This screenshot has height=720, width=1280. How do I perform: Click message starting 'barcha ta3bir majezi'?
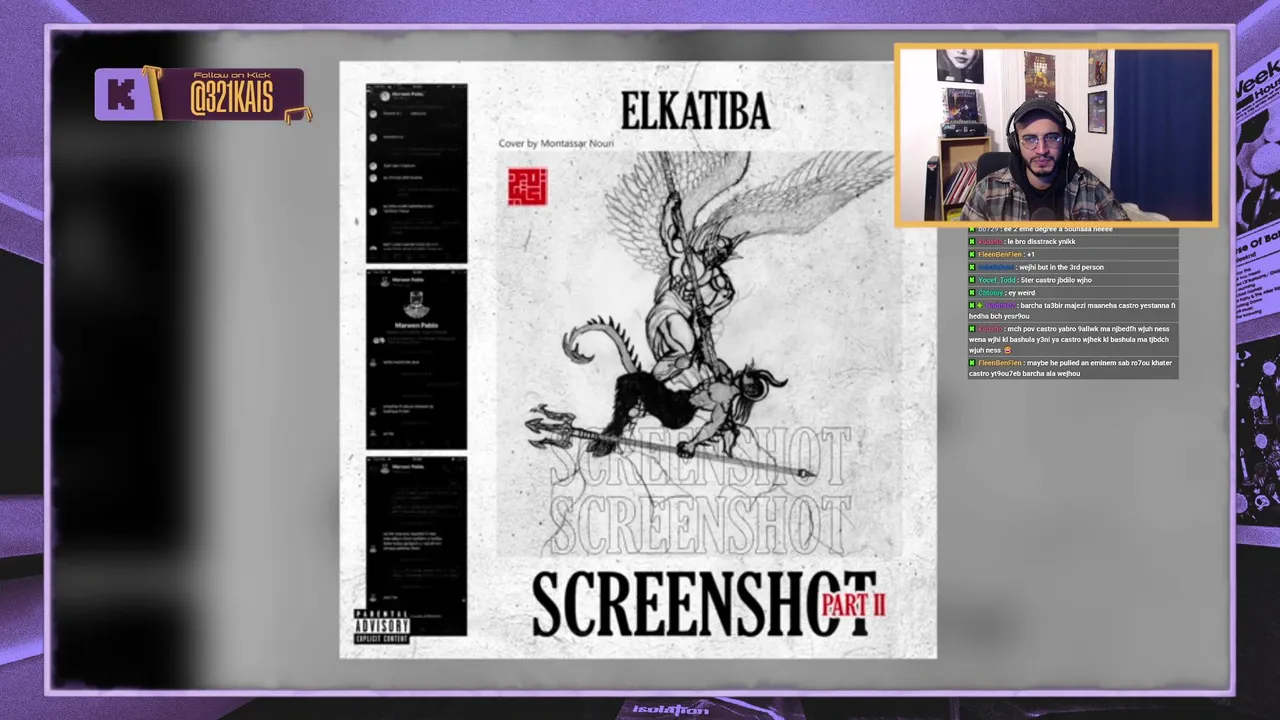[1072, 311]
